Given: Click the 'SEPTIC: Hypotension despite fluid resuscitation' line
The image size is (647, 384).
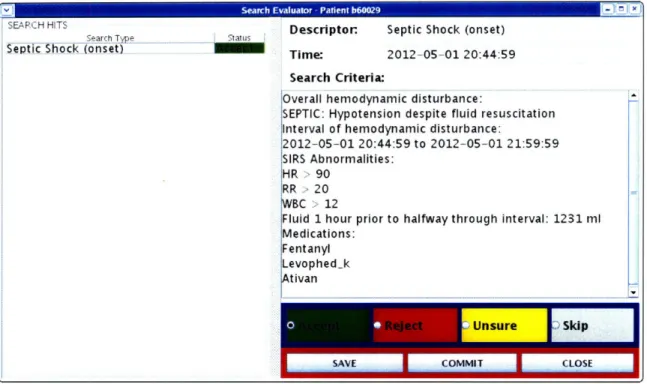Looking at the screenshot, I should pyautogui.click(x=418, y=114).
